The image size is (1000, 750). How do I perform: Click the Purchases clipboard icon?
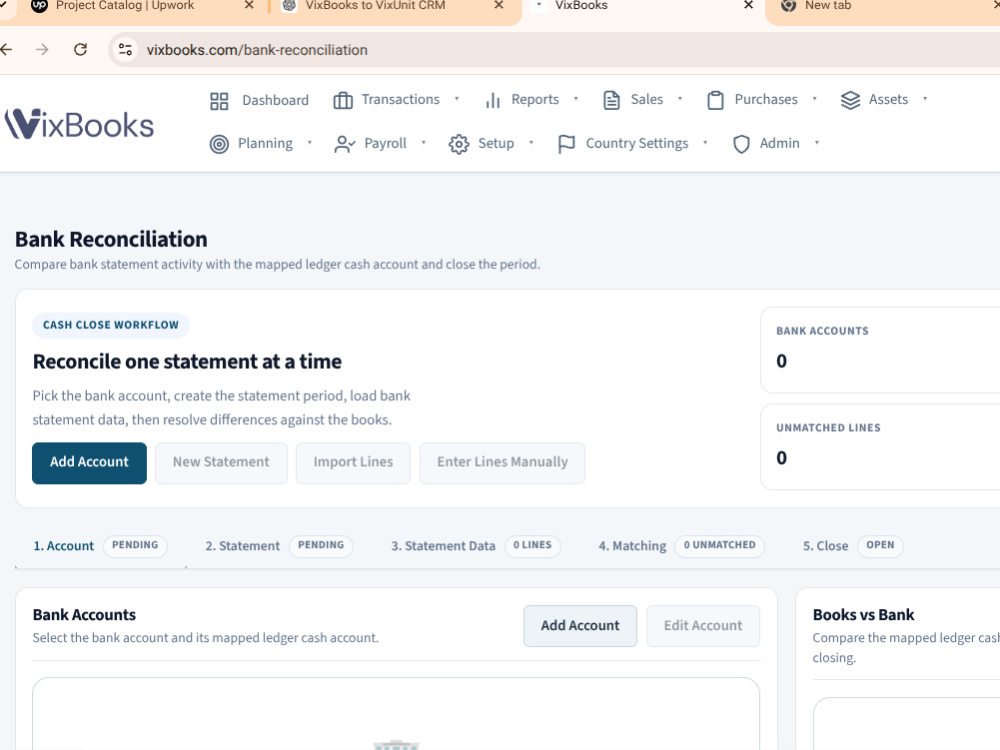pyautogui.click(x=716, y=100)
